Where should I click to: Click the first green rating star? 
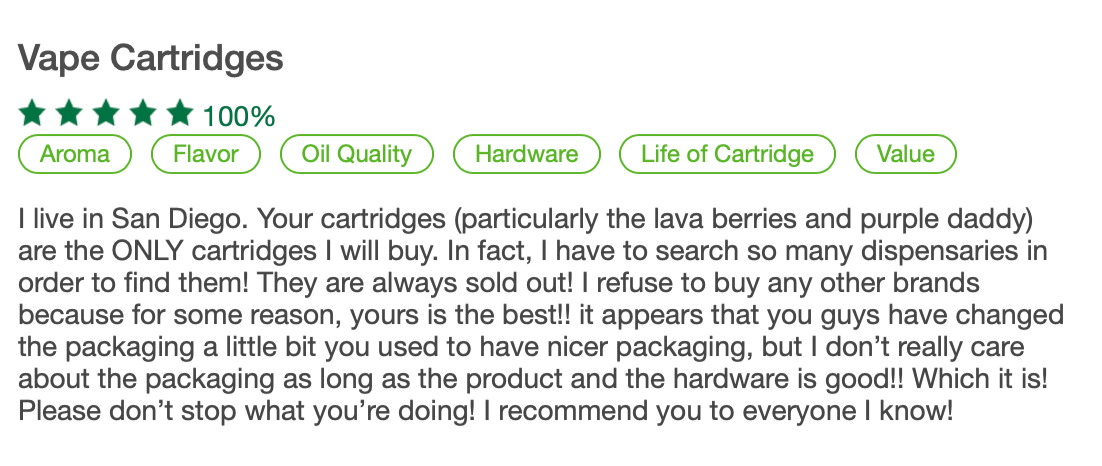coord(32,112)
